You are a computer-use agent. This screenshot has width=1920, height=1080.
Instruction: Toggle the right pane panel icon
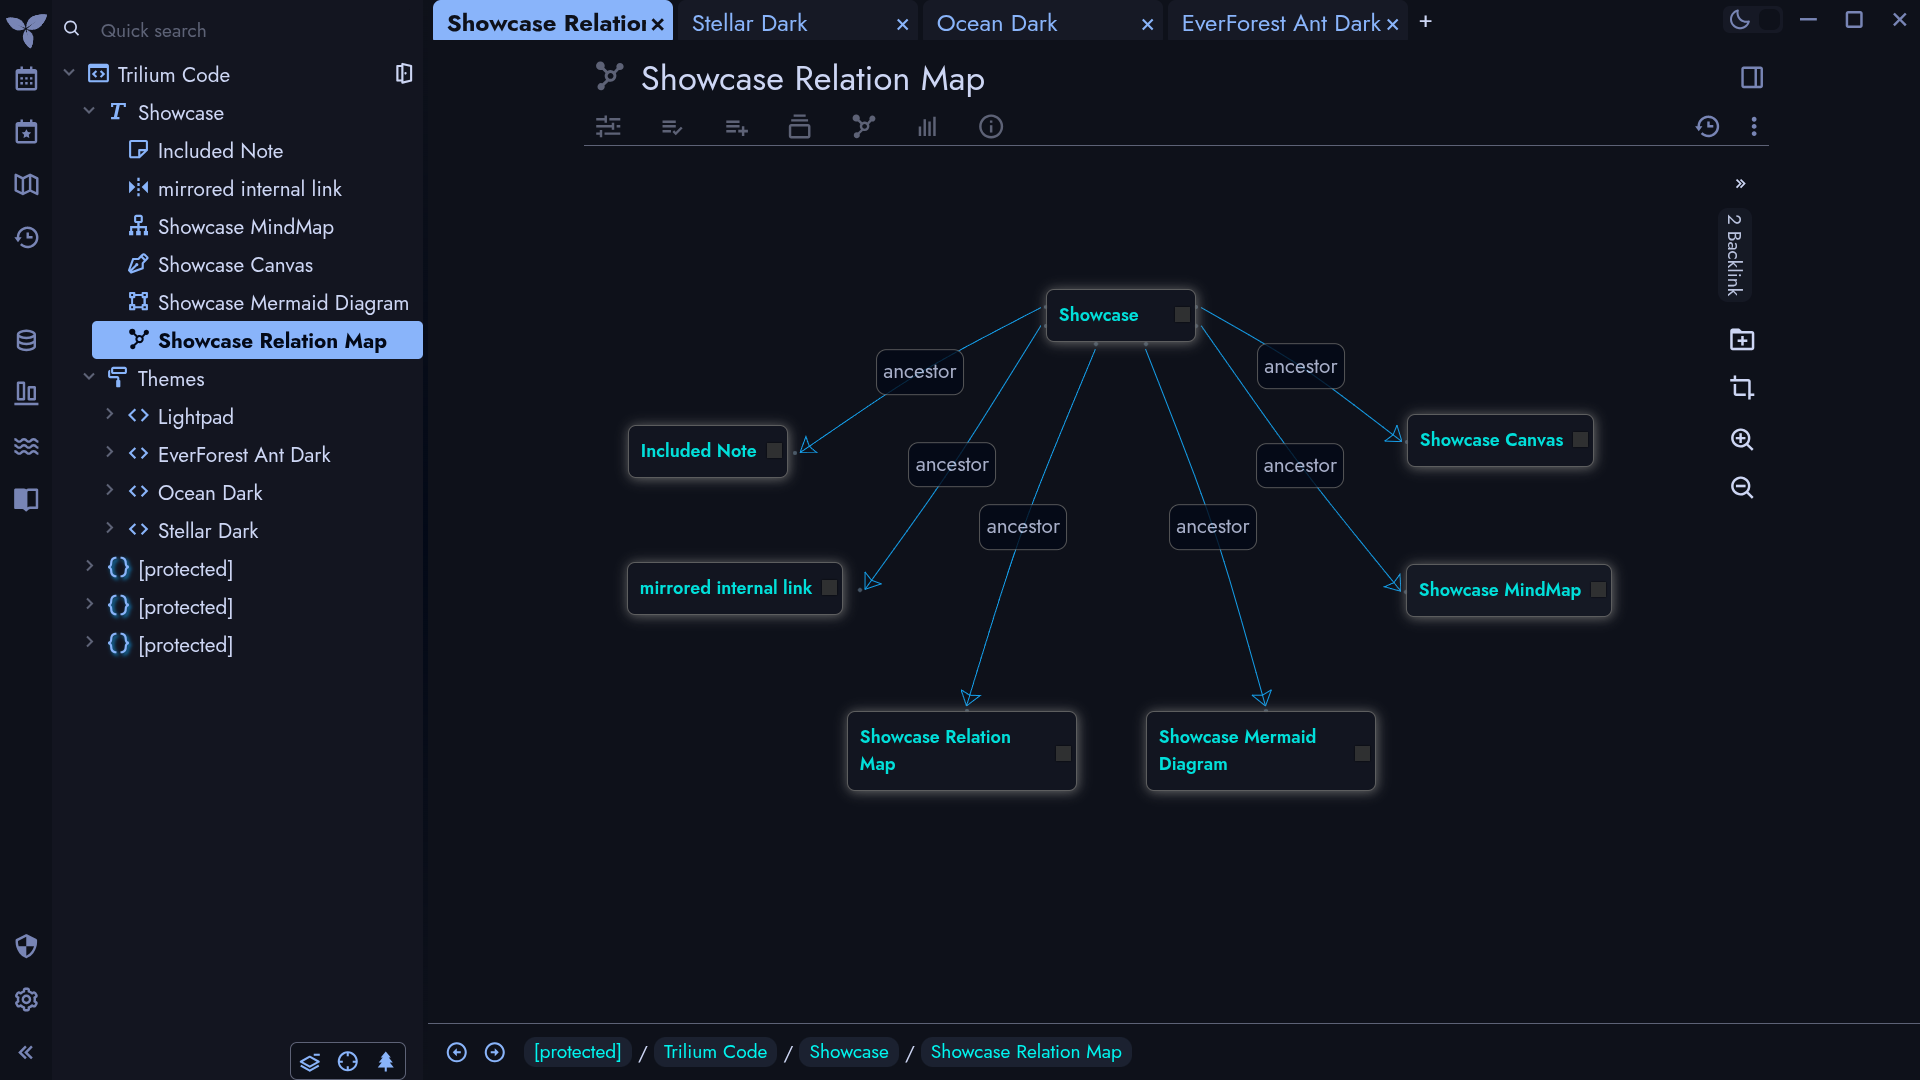click(x=1752, y=77)
